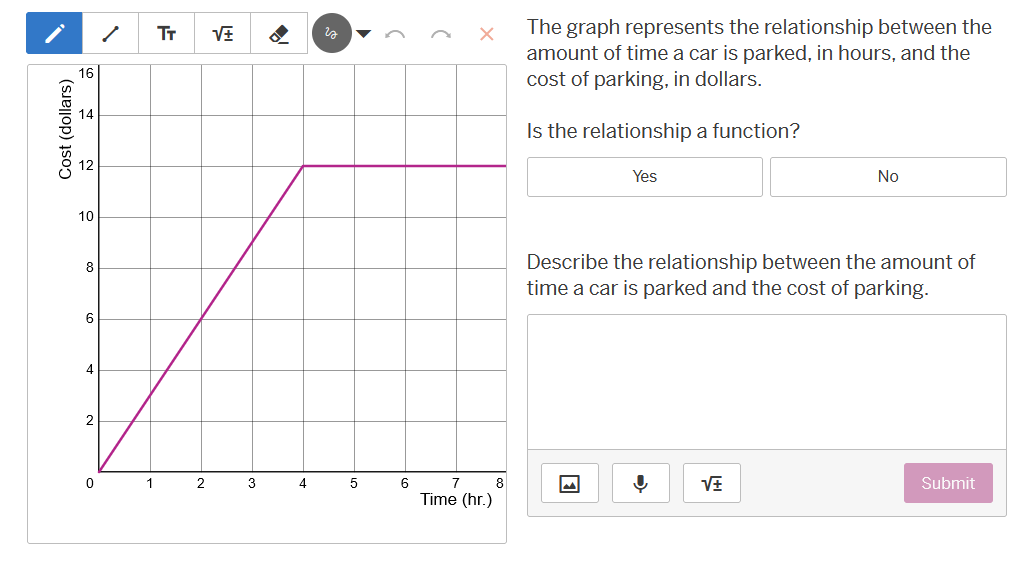This screenshot has height=580, width=1033.
Task: Toggle off the active pencil tool
Action: tap(53, 33)
